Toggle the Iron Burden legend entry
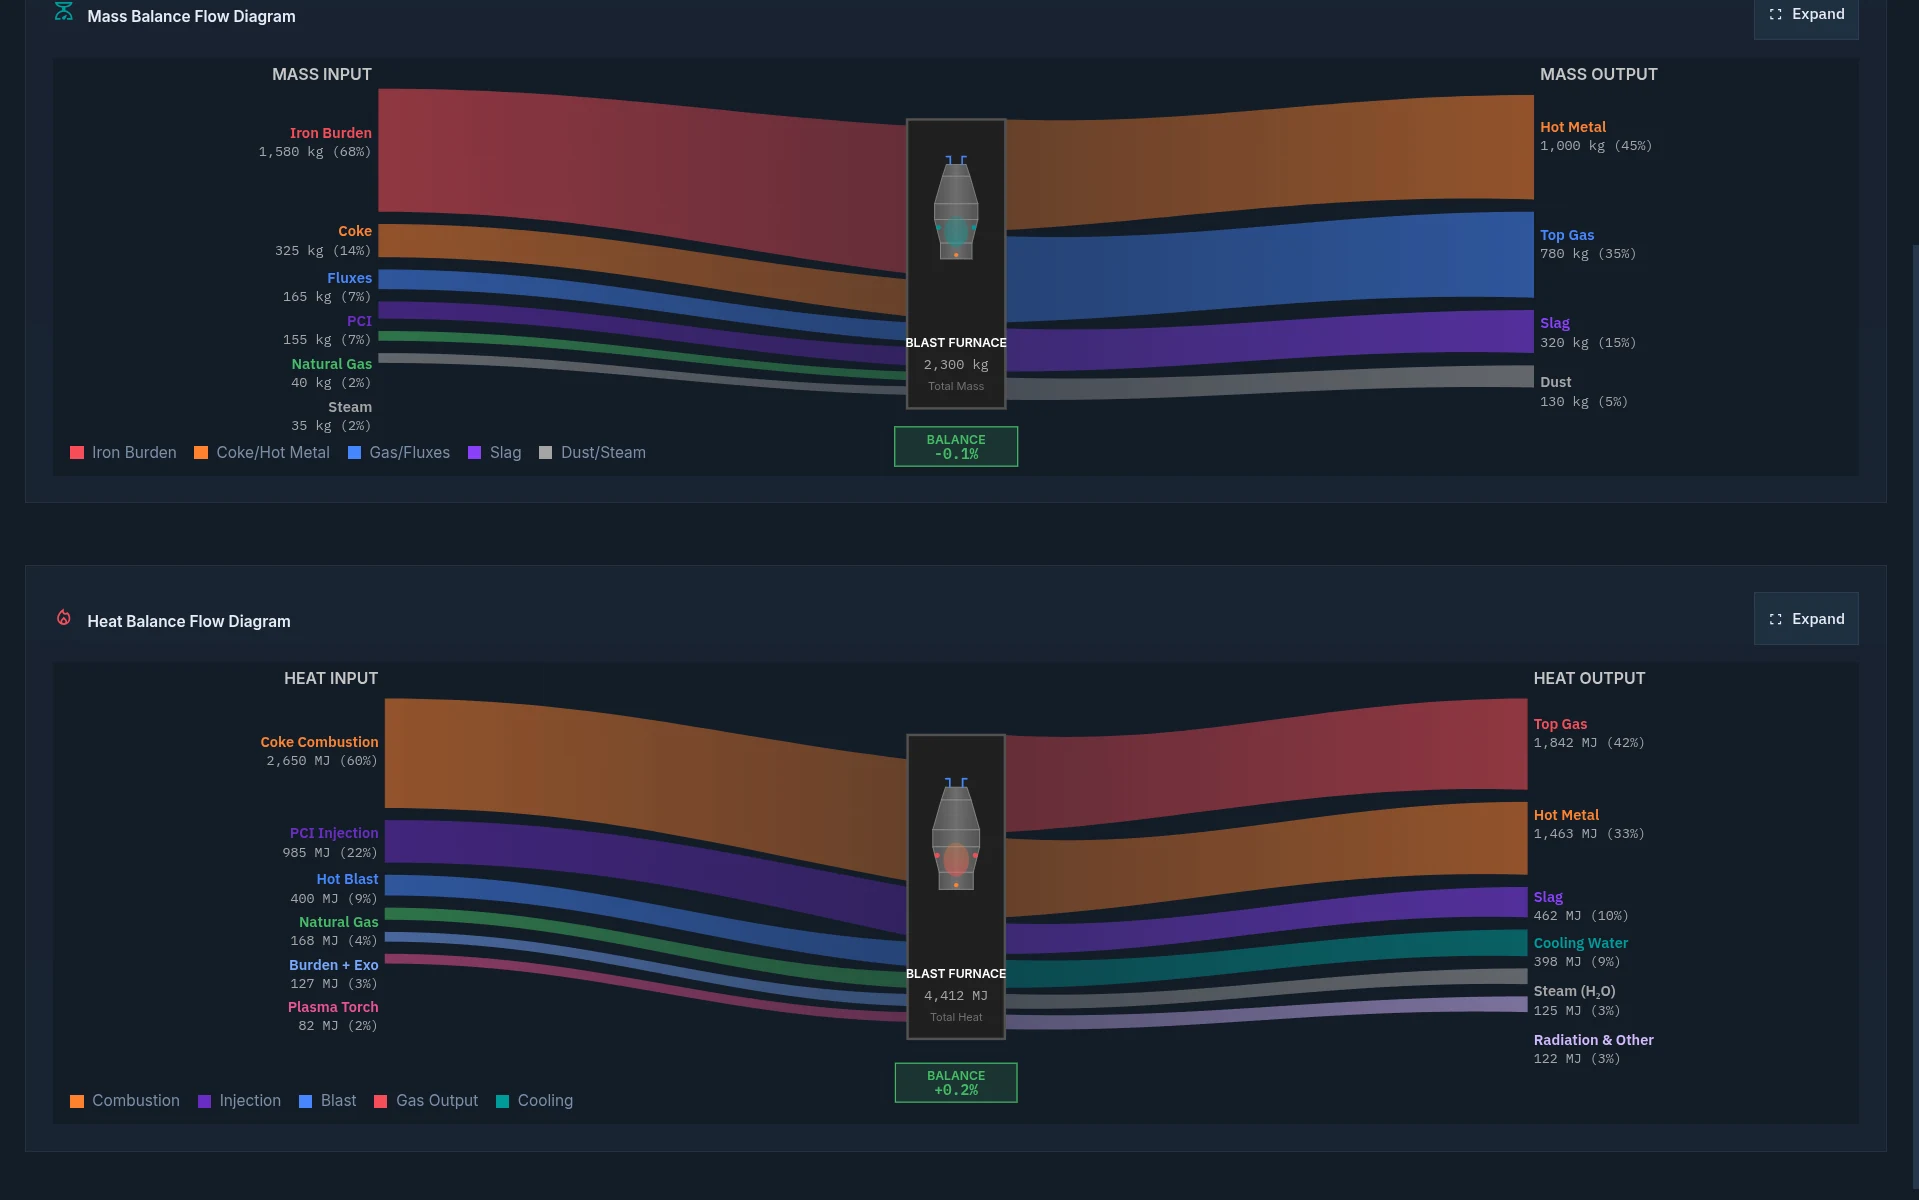 123,452
